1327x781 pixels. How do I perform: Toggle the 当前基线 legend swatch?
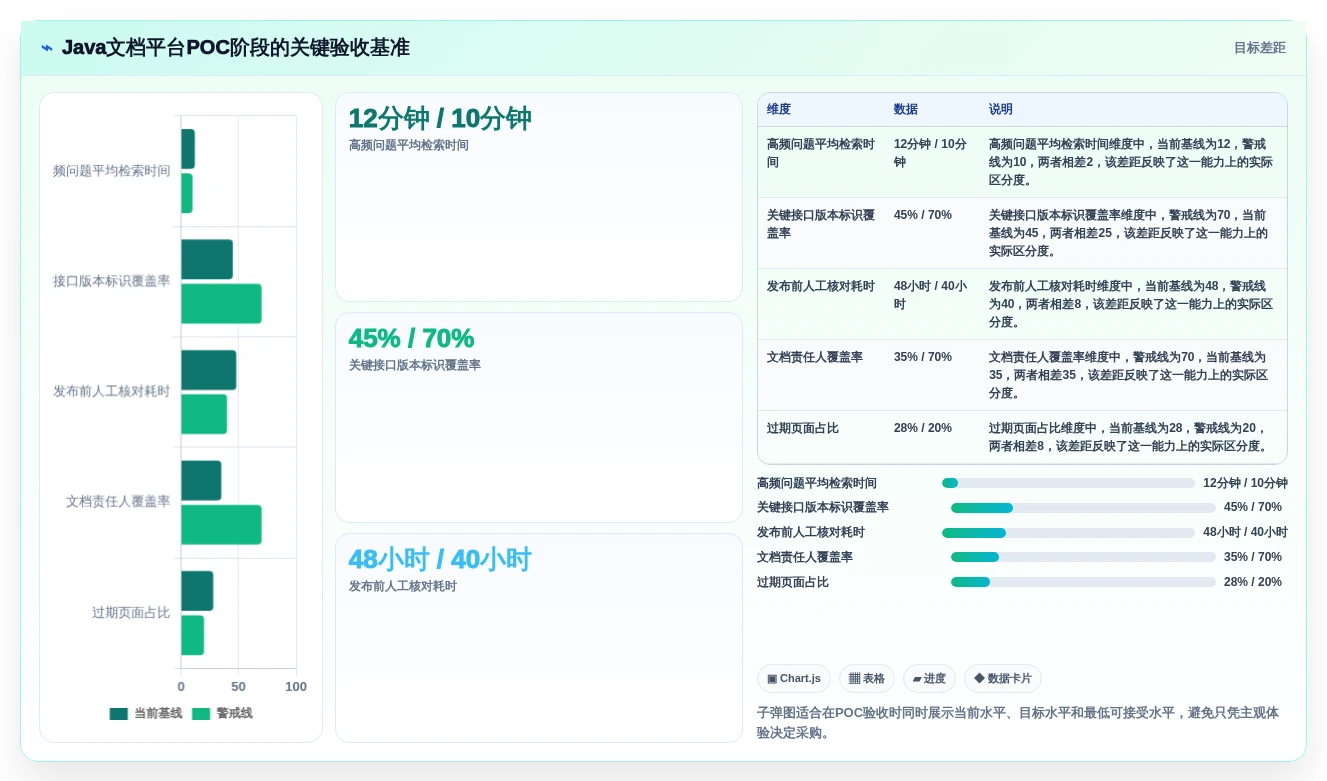119,714
